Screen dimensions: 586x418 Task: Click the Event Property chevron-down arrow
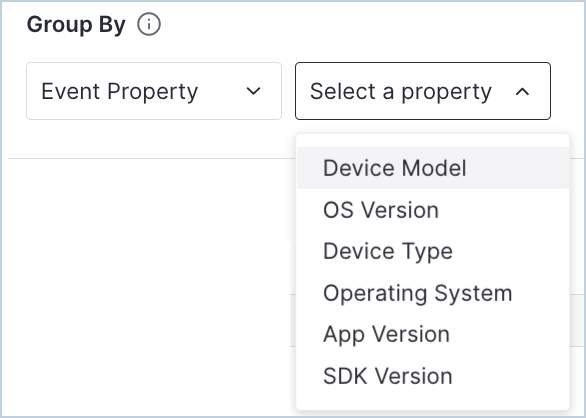click(x=253, y=91)
